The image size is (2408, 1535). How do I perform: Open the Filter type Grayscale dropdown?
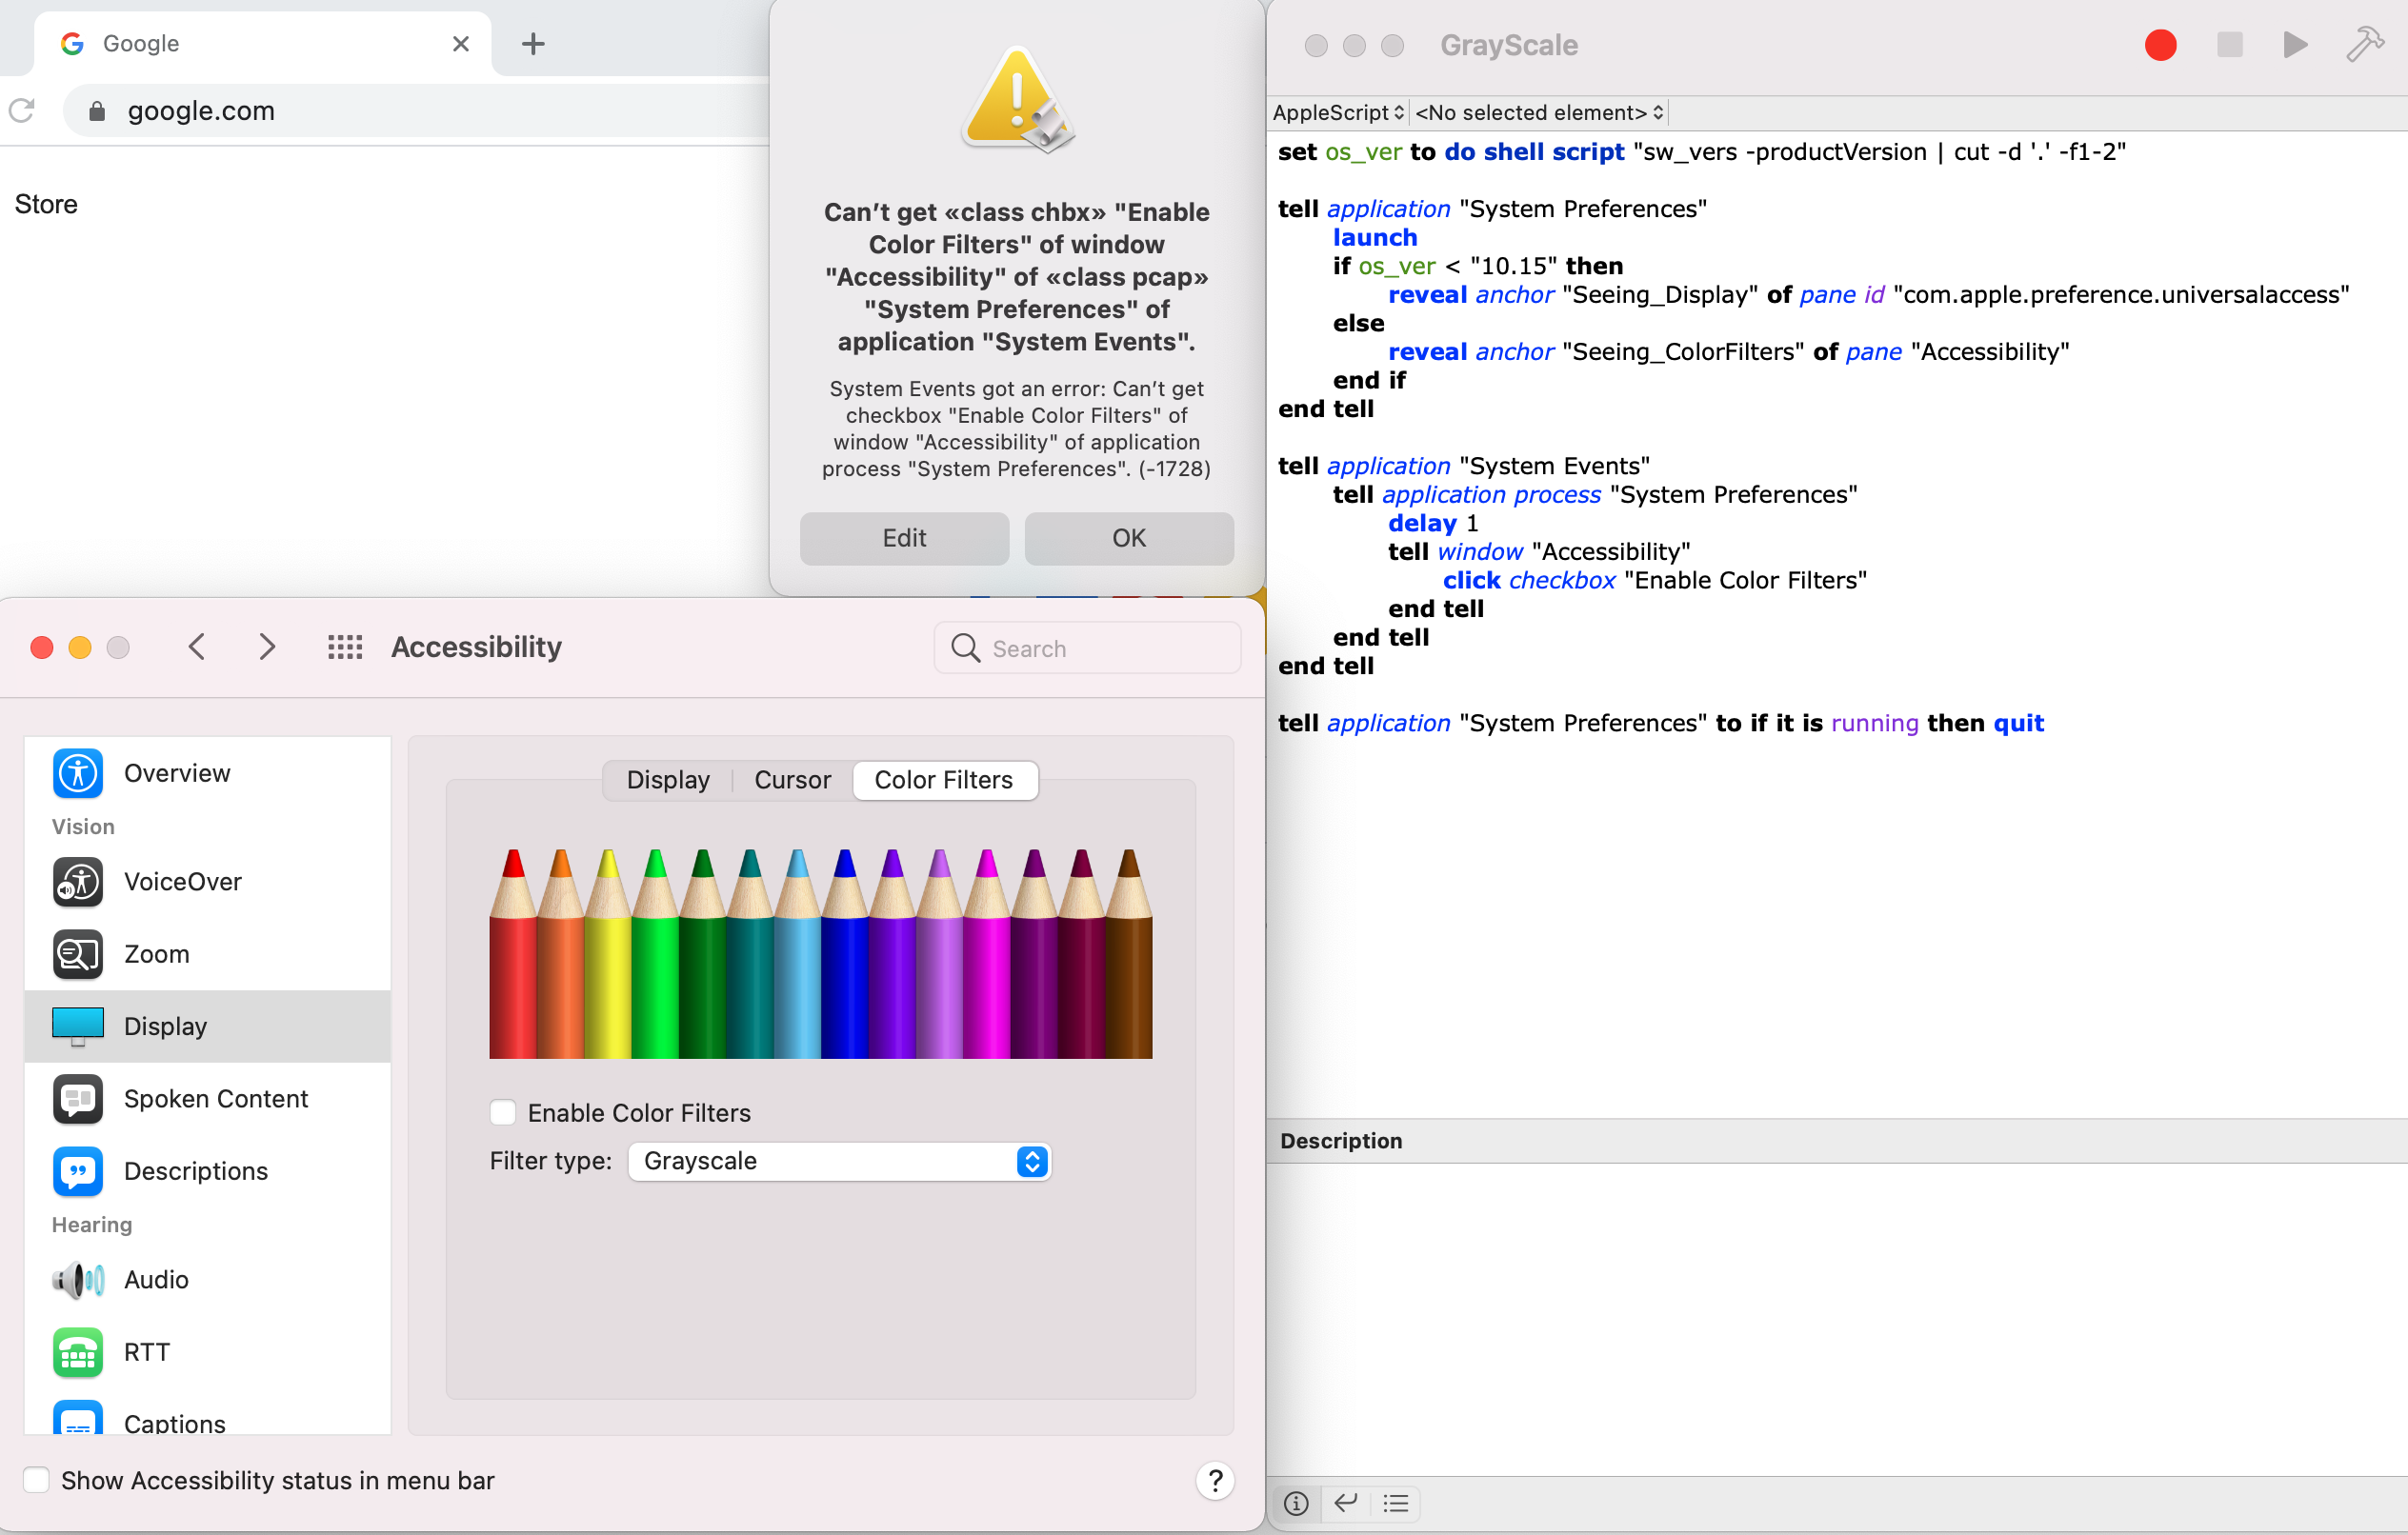839,1161
